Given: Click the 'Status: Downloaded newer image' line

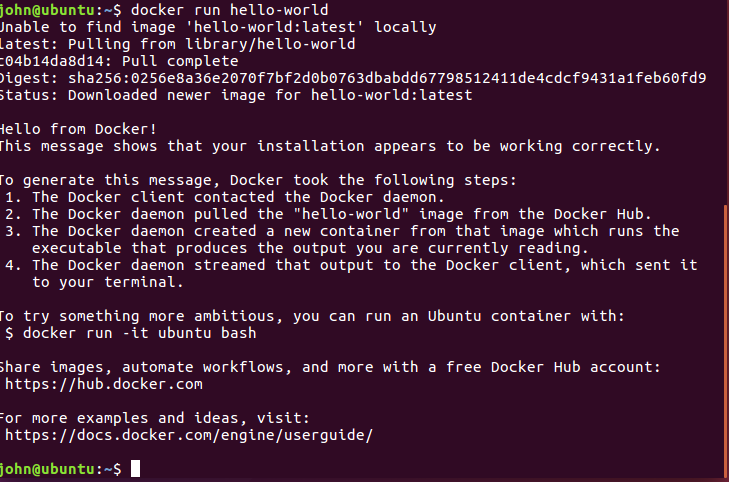Looking at the screenshot, I should (235, 95).
